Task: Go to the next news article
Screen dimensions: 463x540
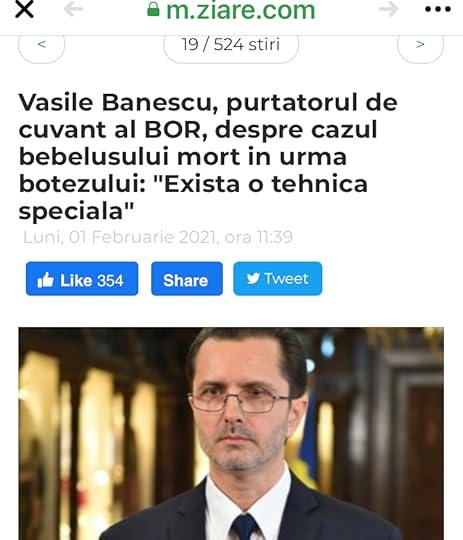Action: click(x=420, y=45)
